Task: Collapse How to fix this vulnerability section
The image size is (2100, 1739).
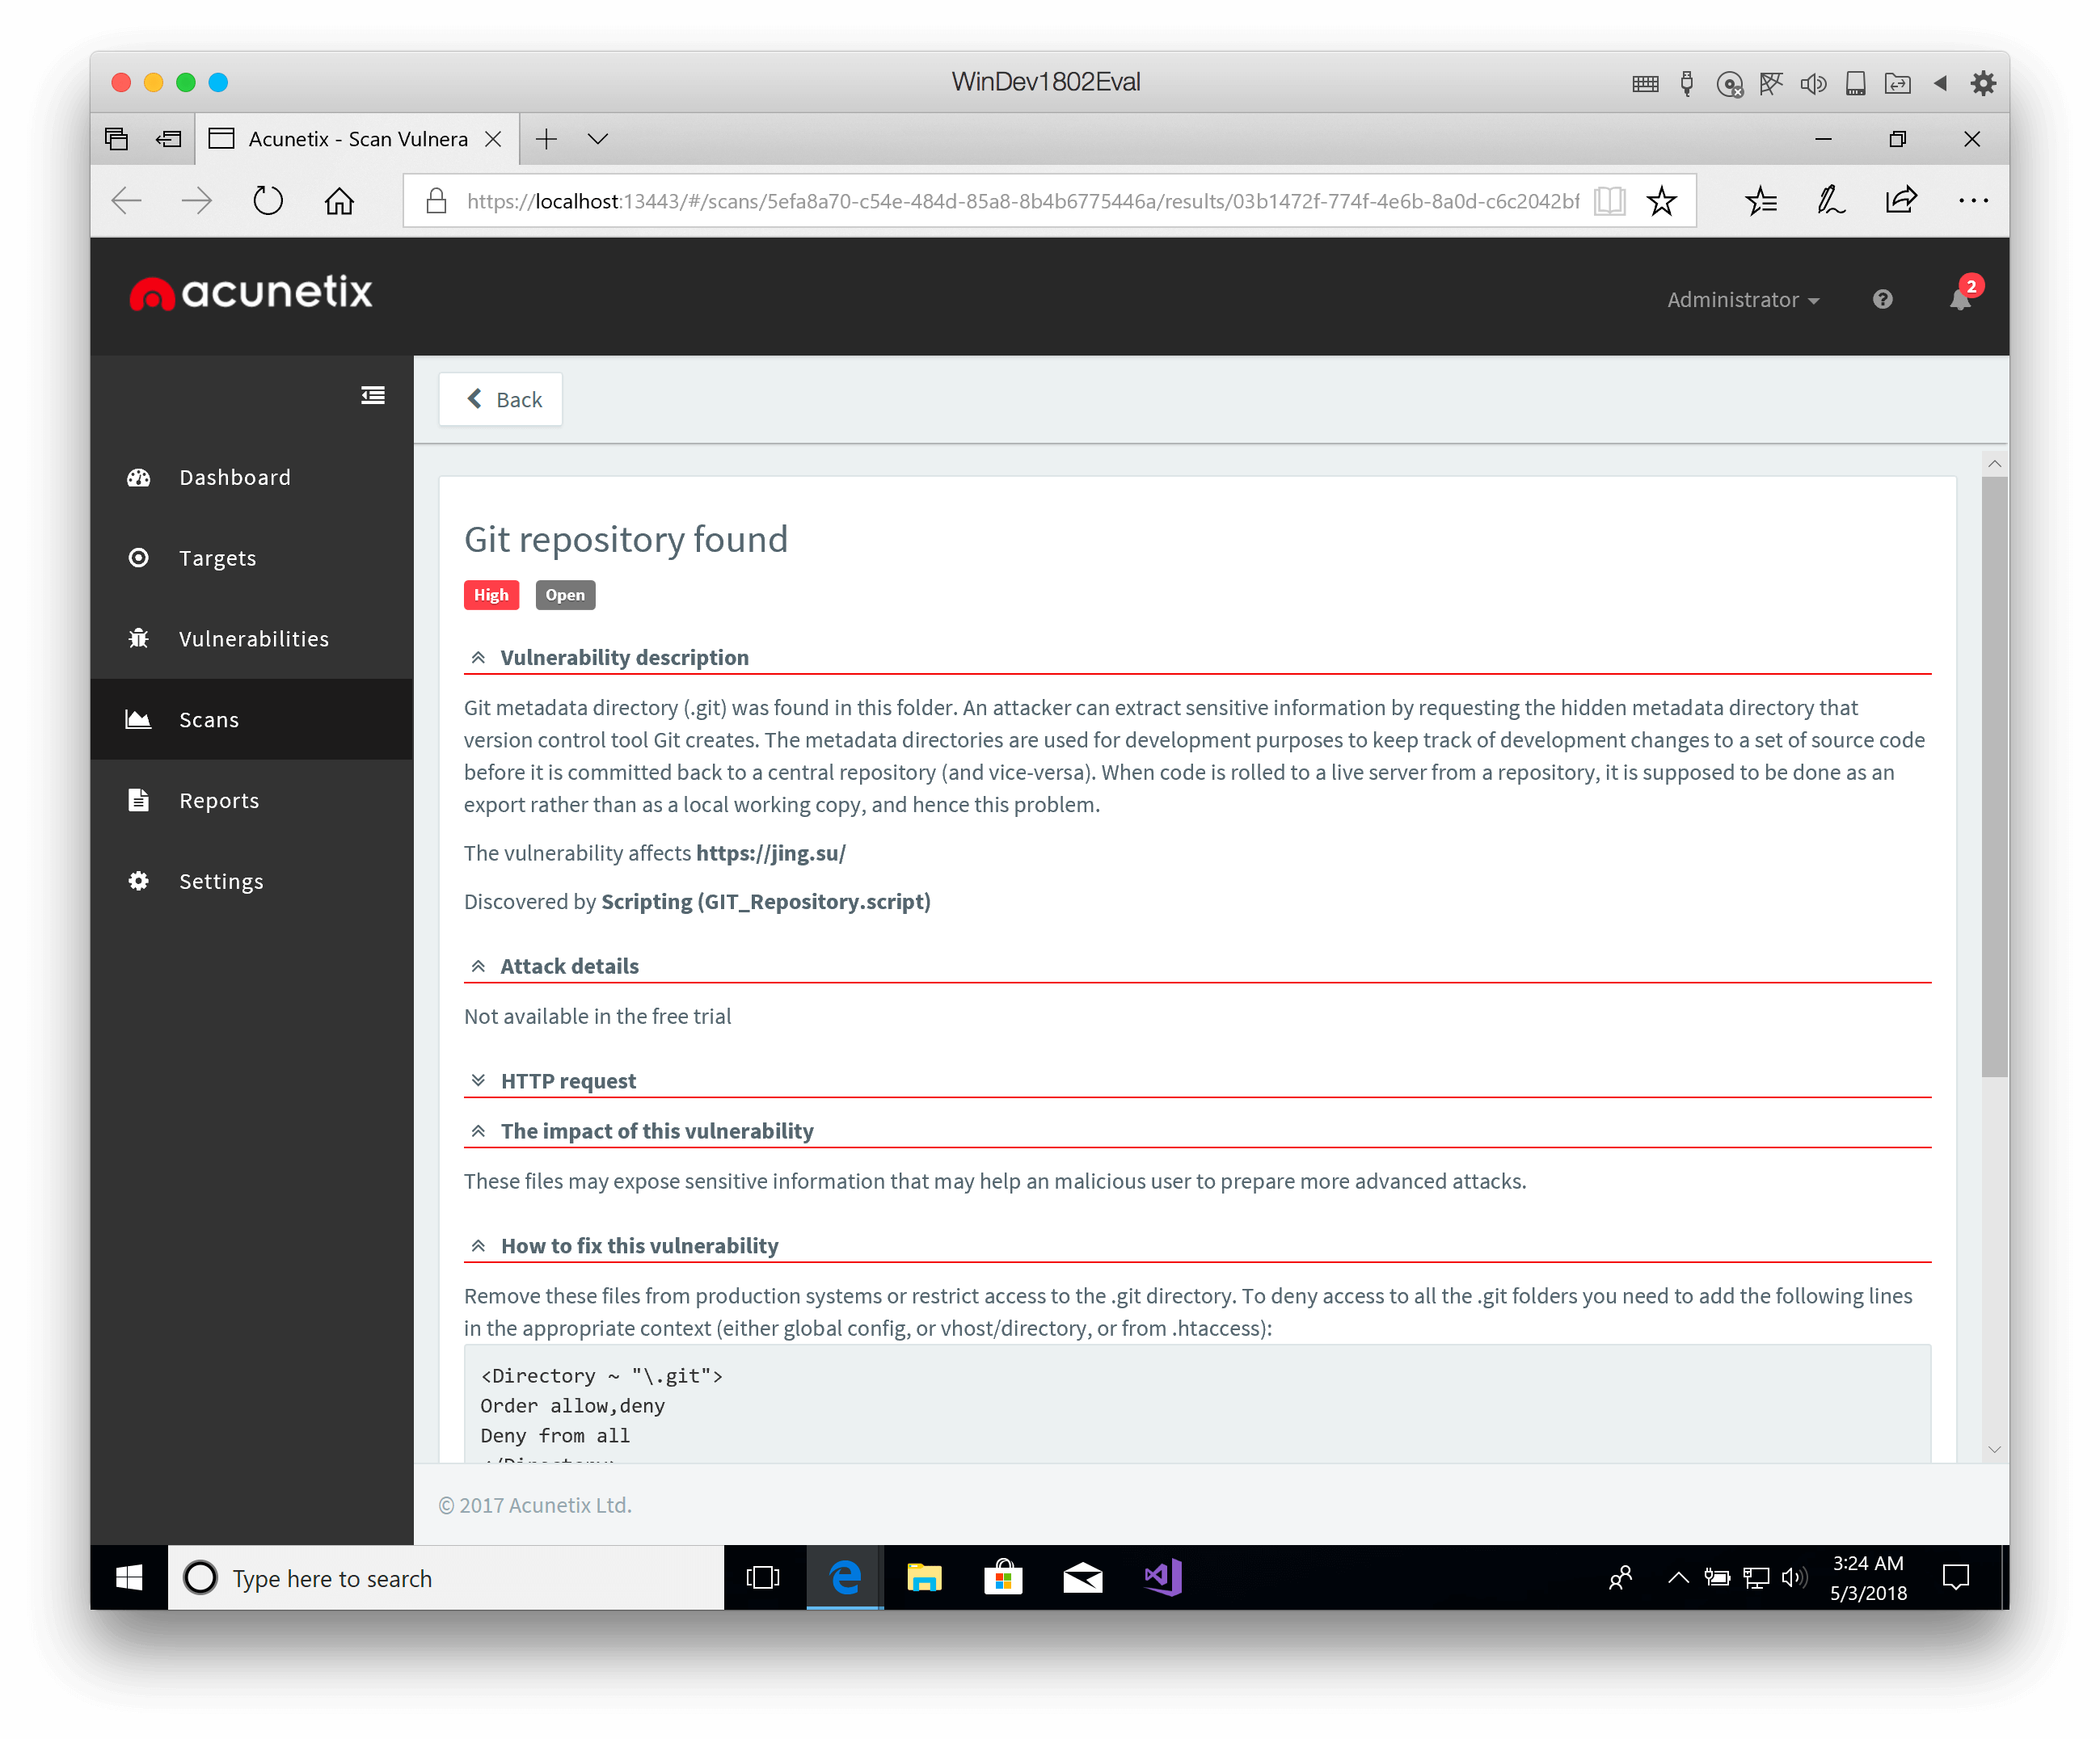Action: click(478, 1246)
